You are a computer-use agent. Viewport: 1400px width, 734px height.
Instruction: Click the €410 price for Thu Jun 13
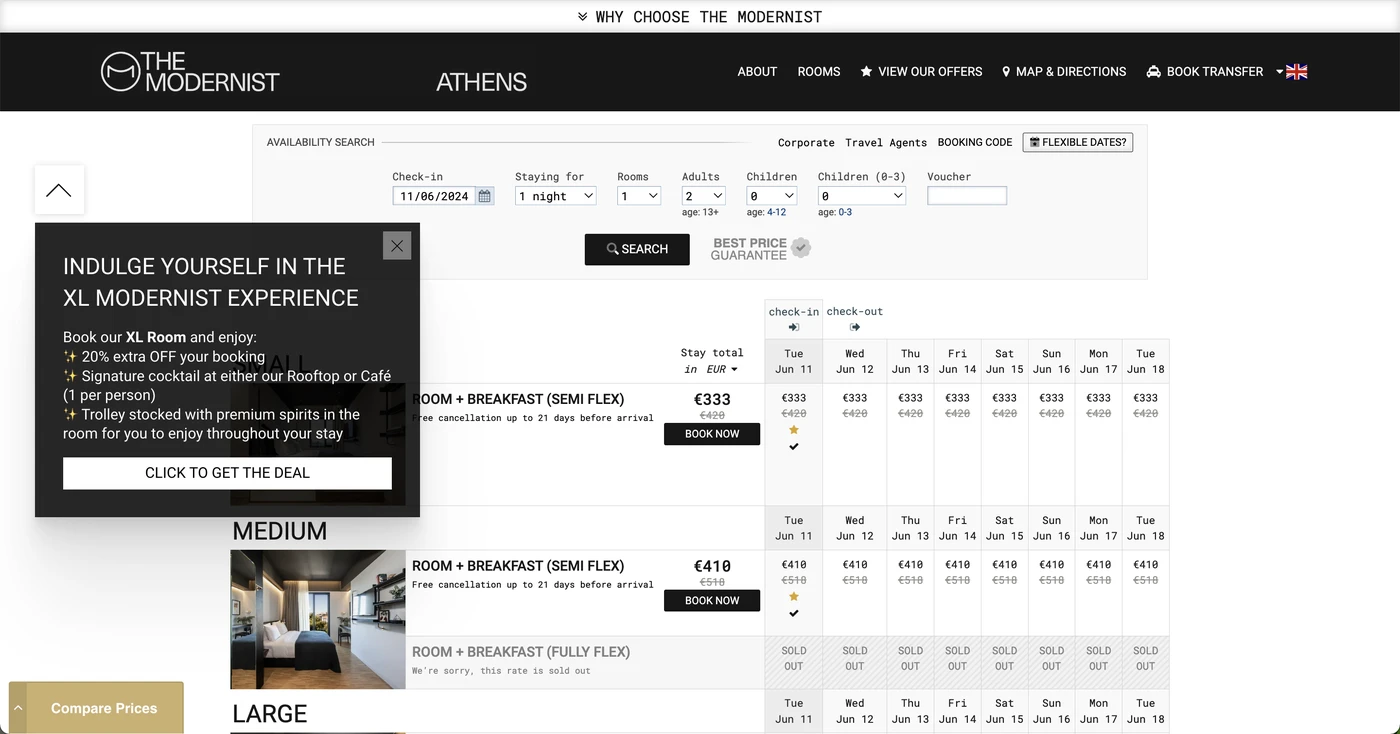click(x=911, y=565)
